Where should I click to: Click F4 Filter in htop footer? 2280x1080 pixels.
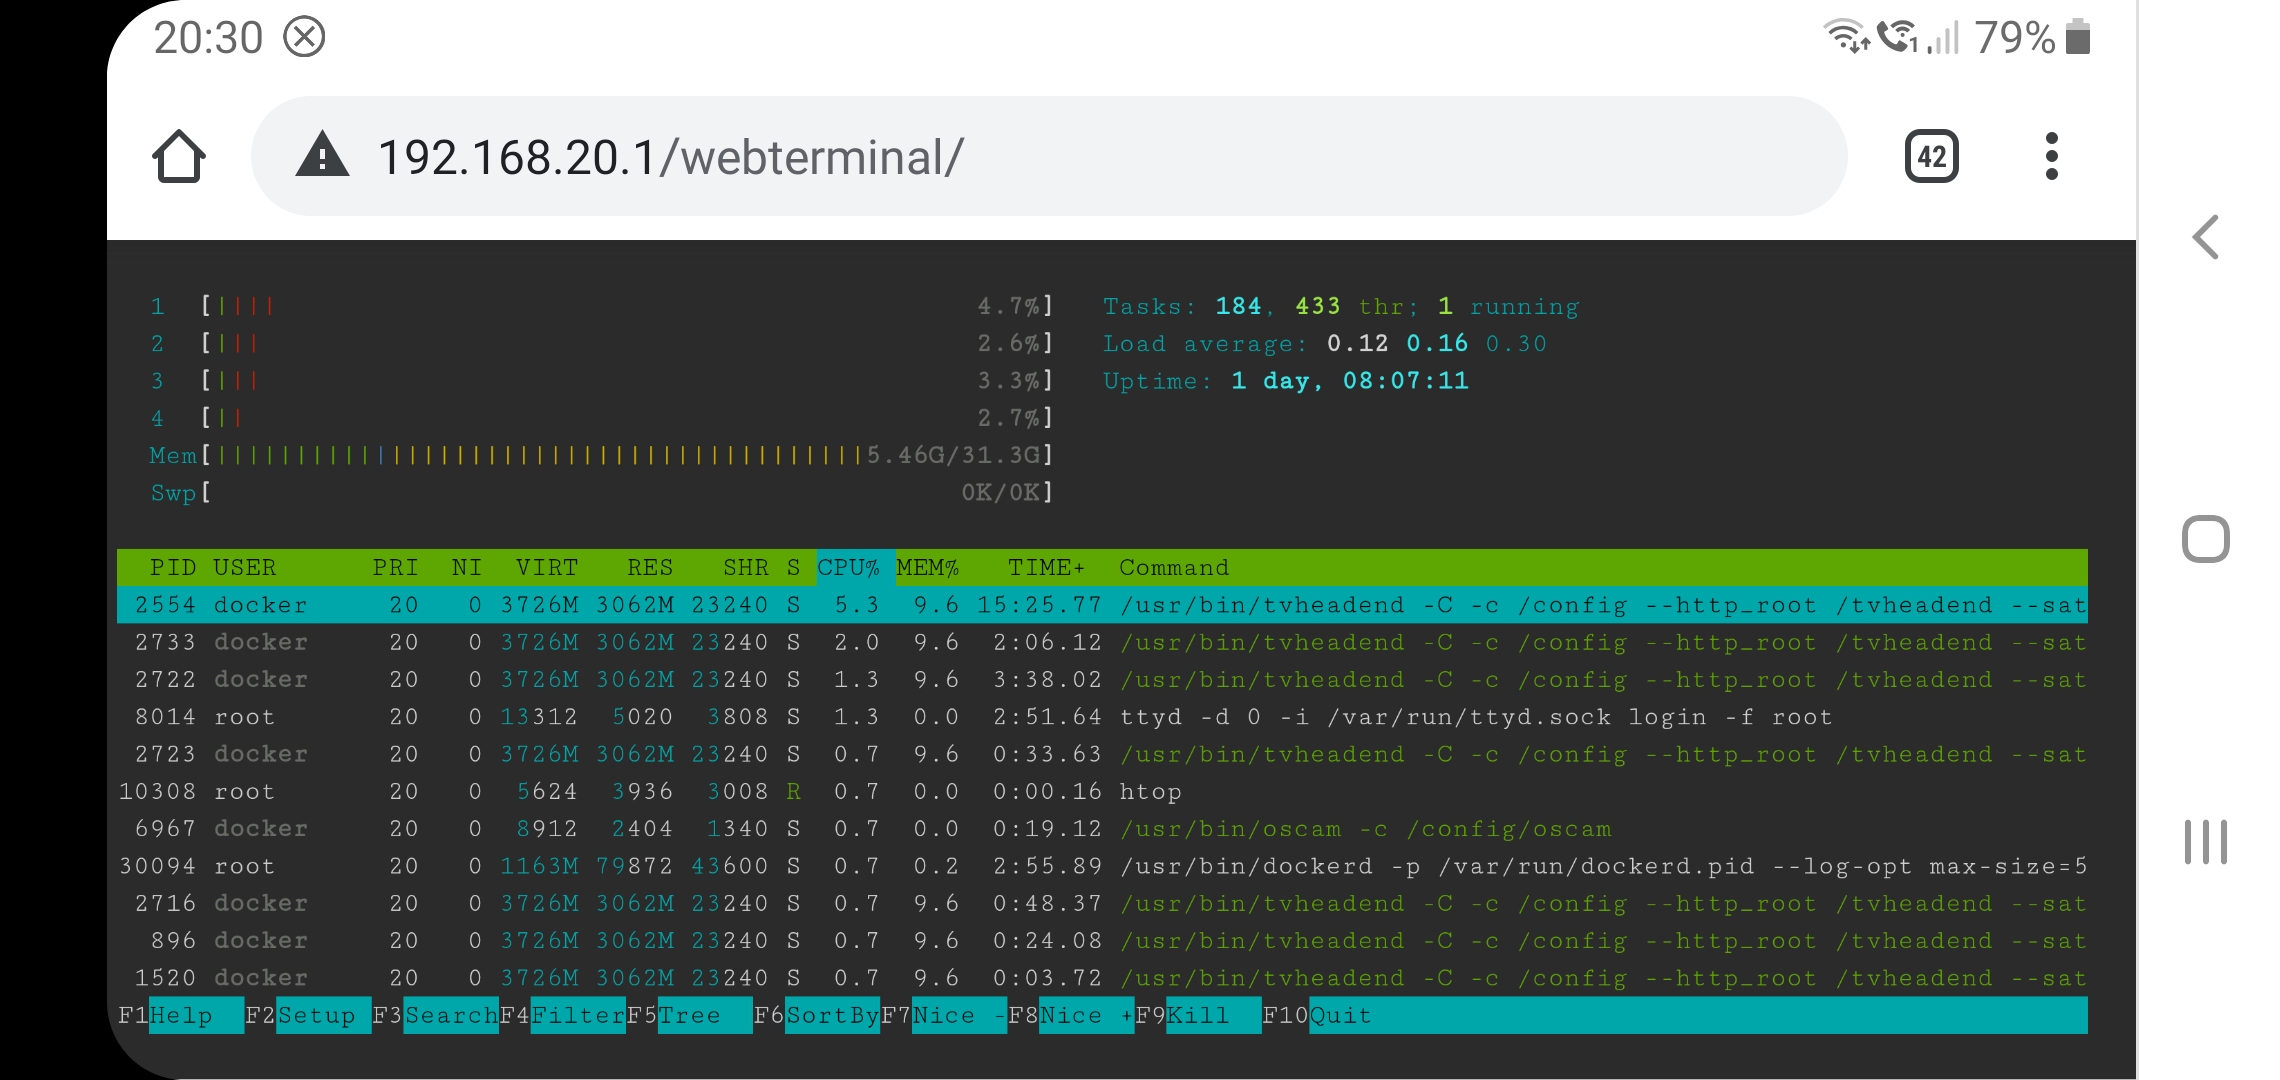click(x=562, y=1015)
